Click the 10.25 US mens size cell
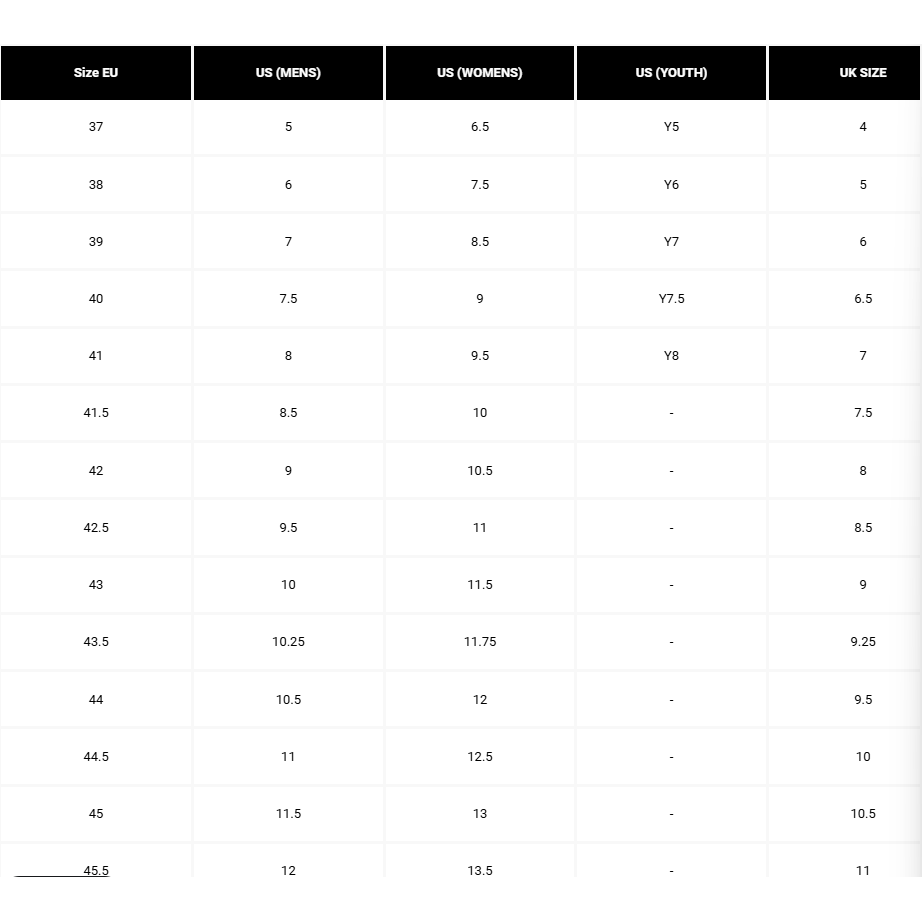The width and height of the screenshot is (922, 922). coord(288,642)
